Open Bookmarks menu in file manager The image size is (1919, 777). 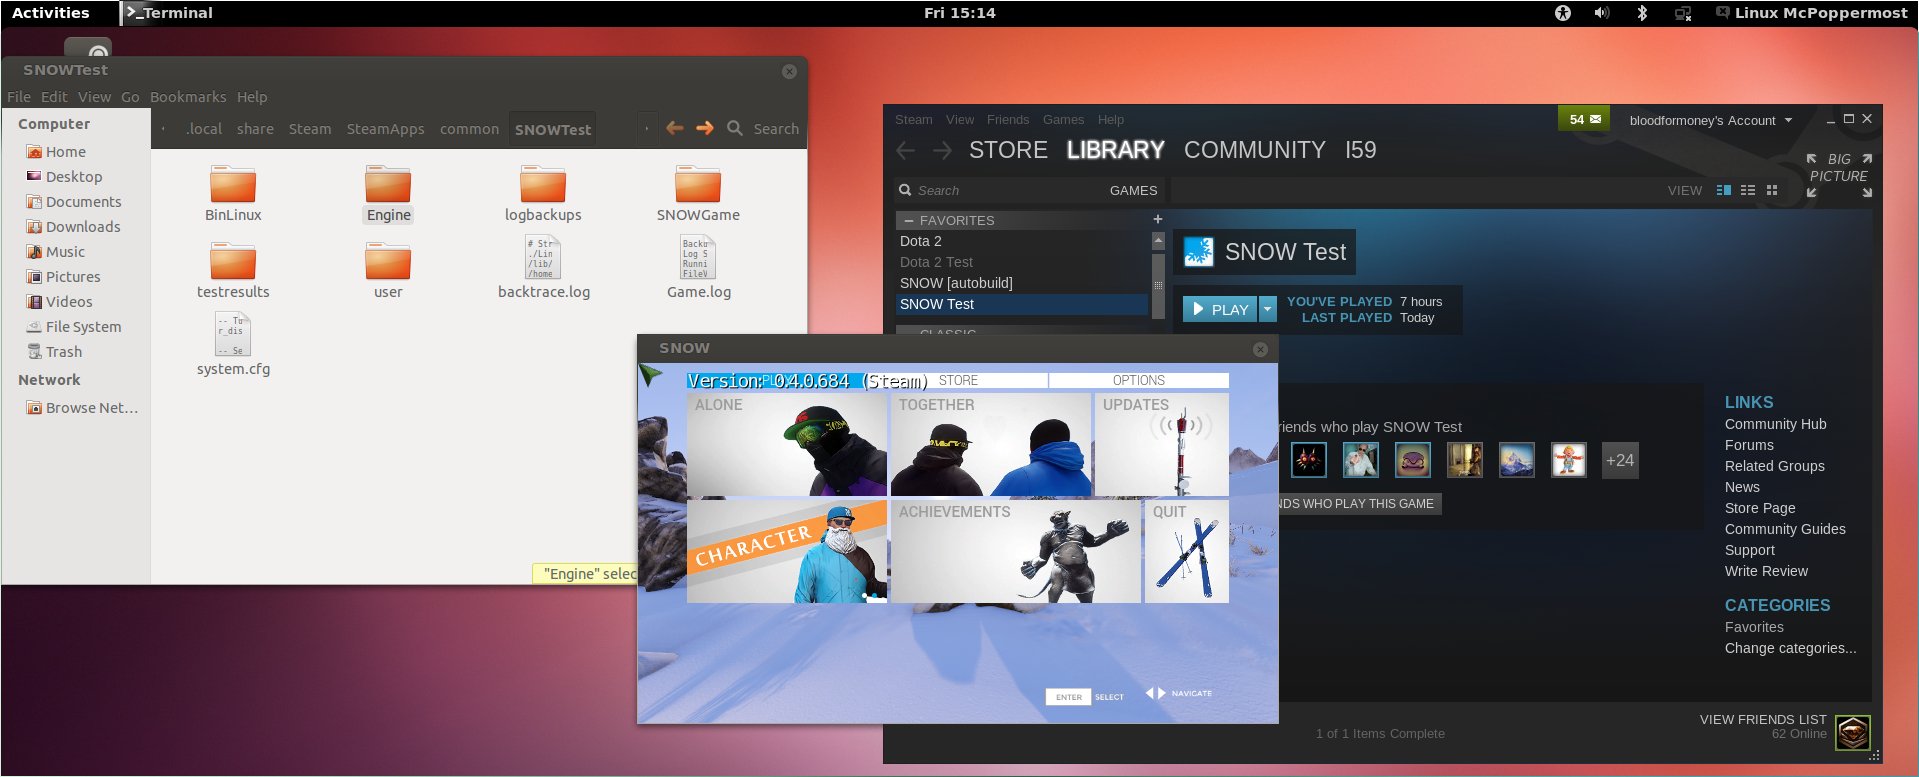pos(188,97)
